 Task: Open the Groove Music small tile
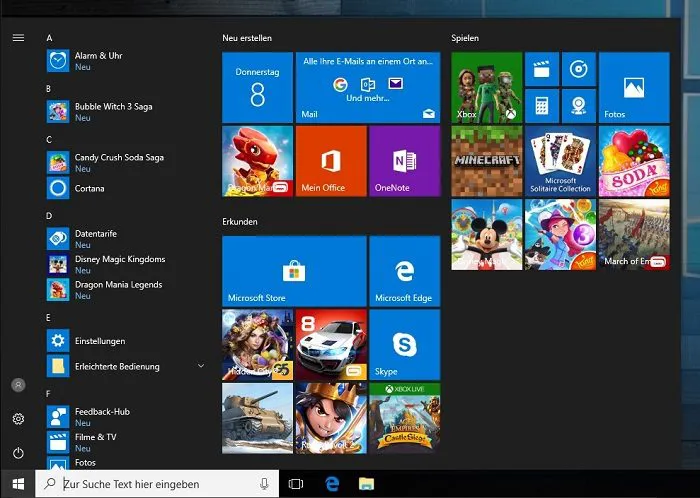579,69
